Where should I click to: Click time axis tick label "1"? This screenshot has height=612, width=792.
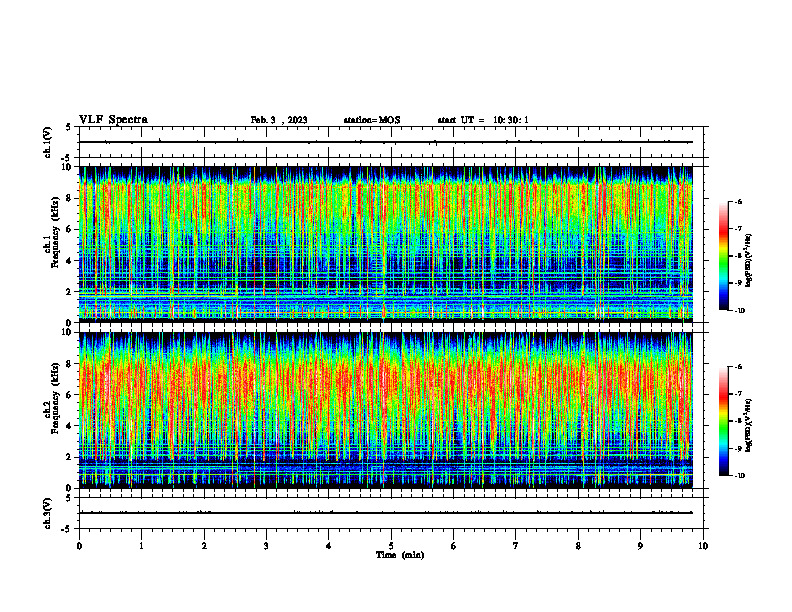141,546
